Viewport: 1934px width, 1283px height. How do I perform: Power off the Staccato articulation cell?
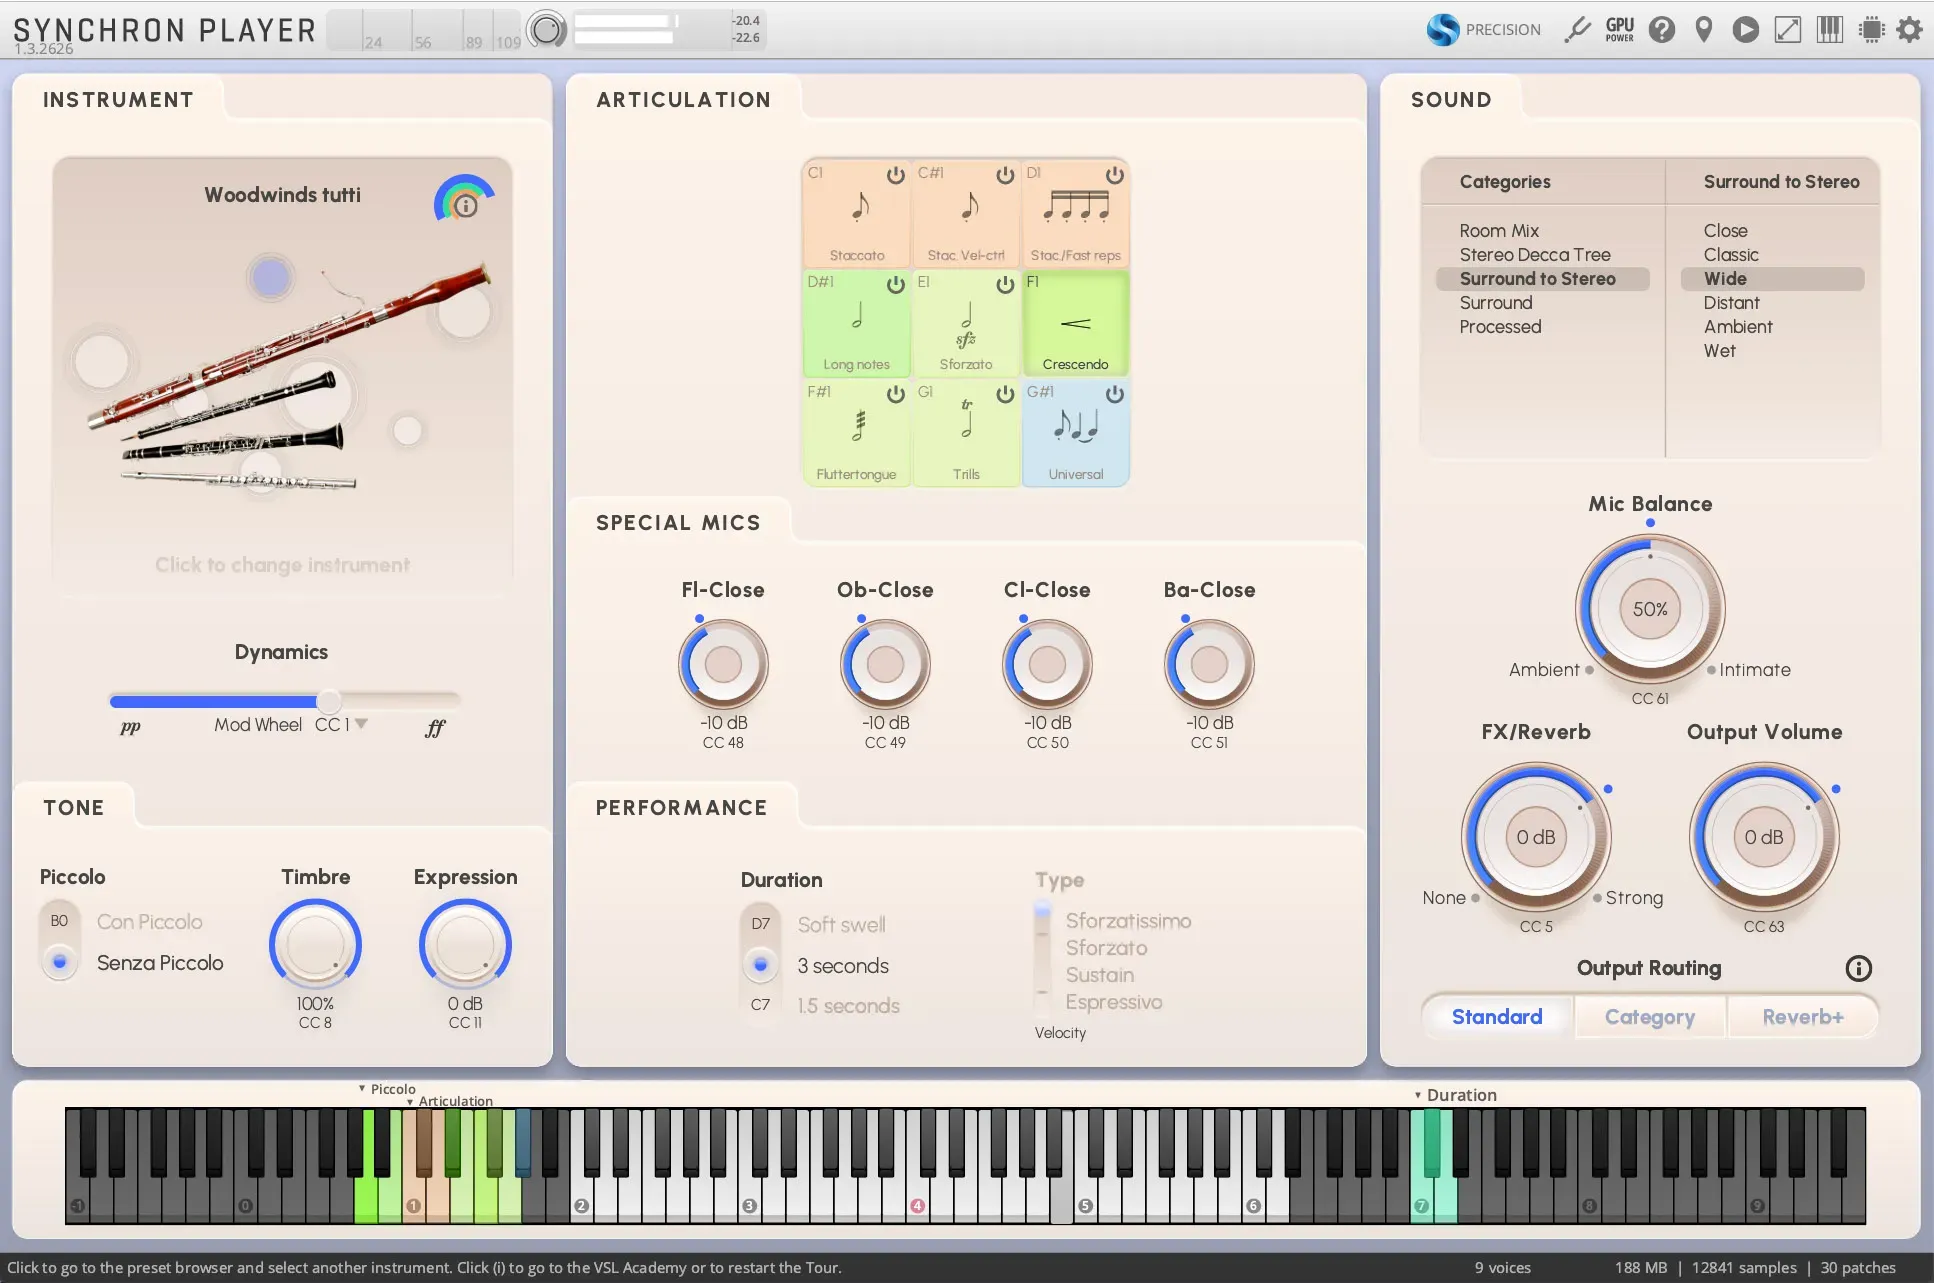point(897,173)
